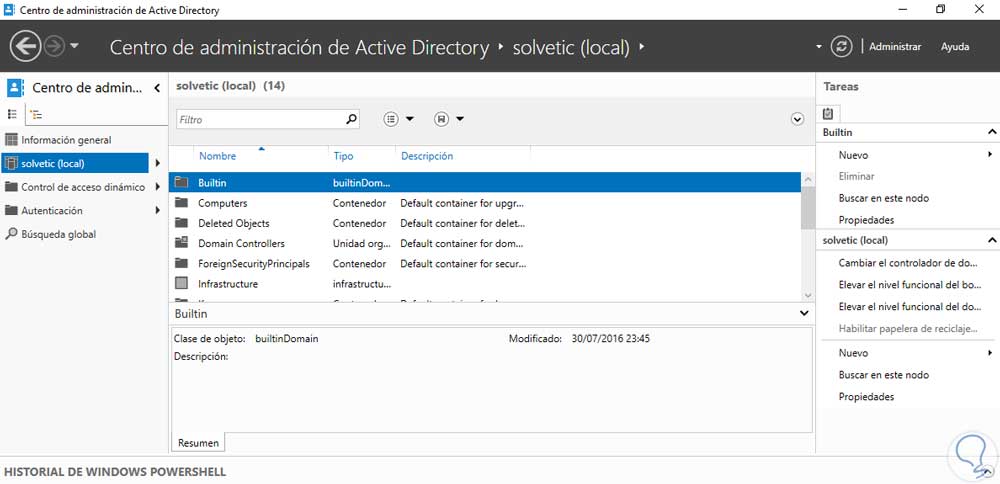The width and height of the screenshot is (1000, 484).
Task: Collapse the Builtin details pane chevron
Action: point(804,313)
